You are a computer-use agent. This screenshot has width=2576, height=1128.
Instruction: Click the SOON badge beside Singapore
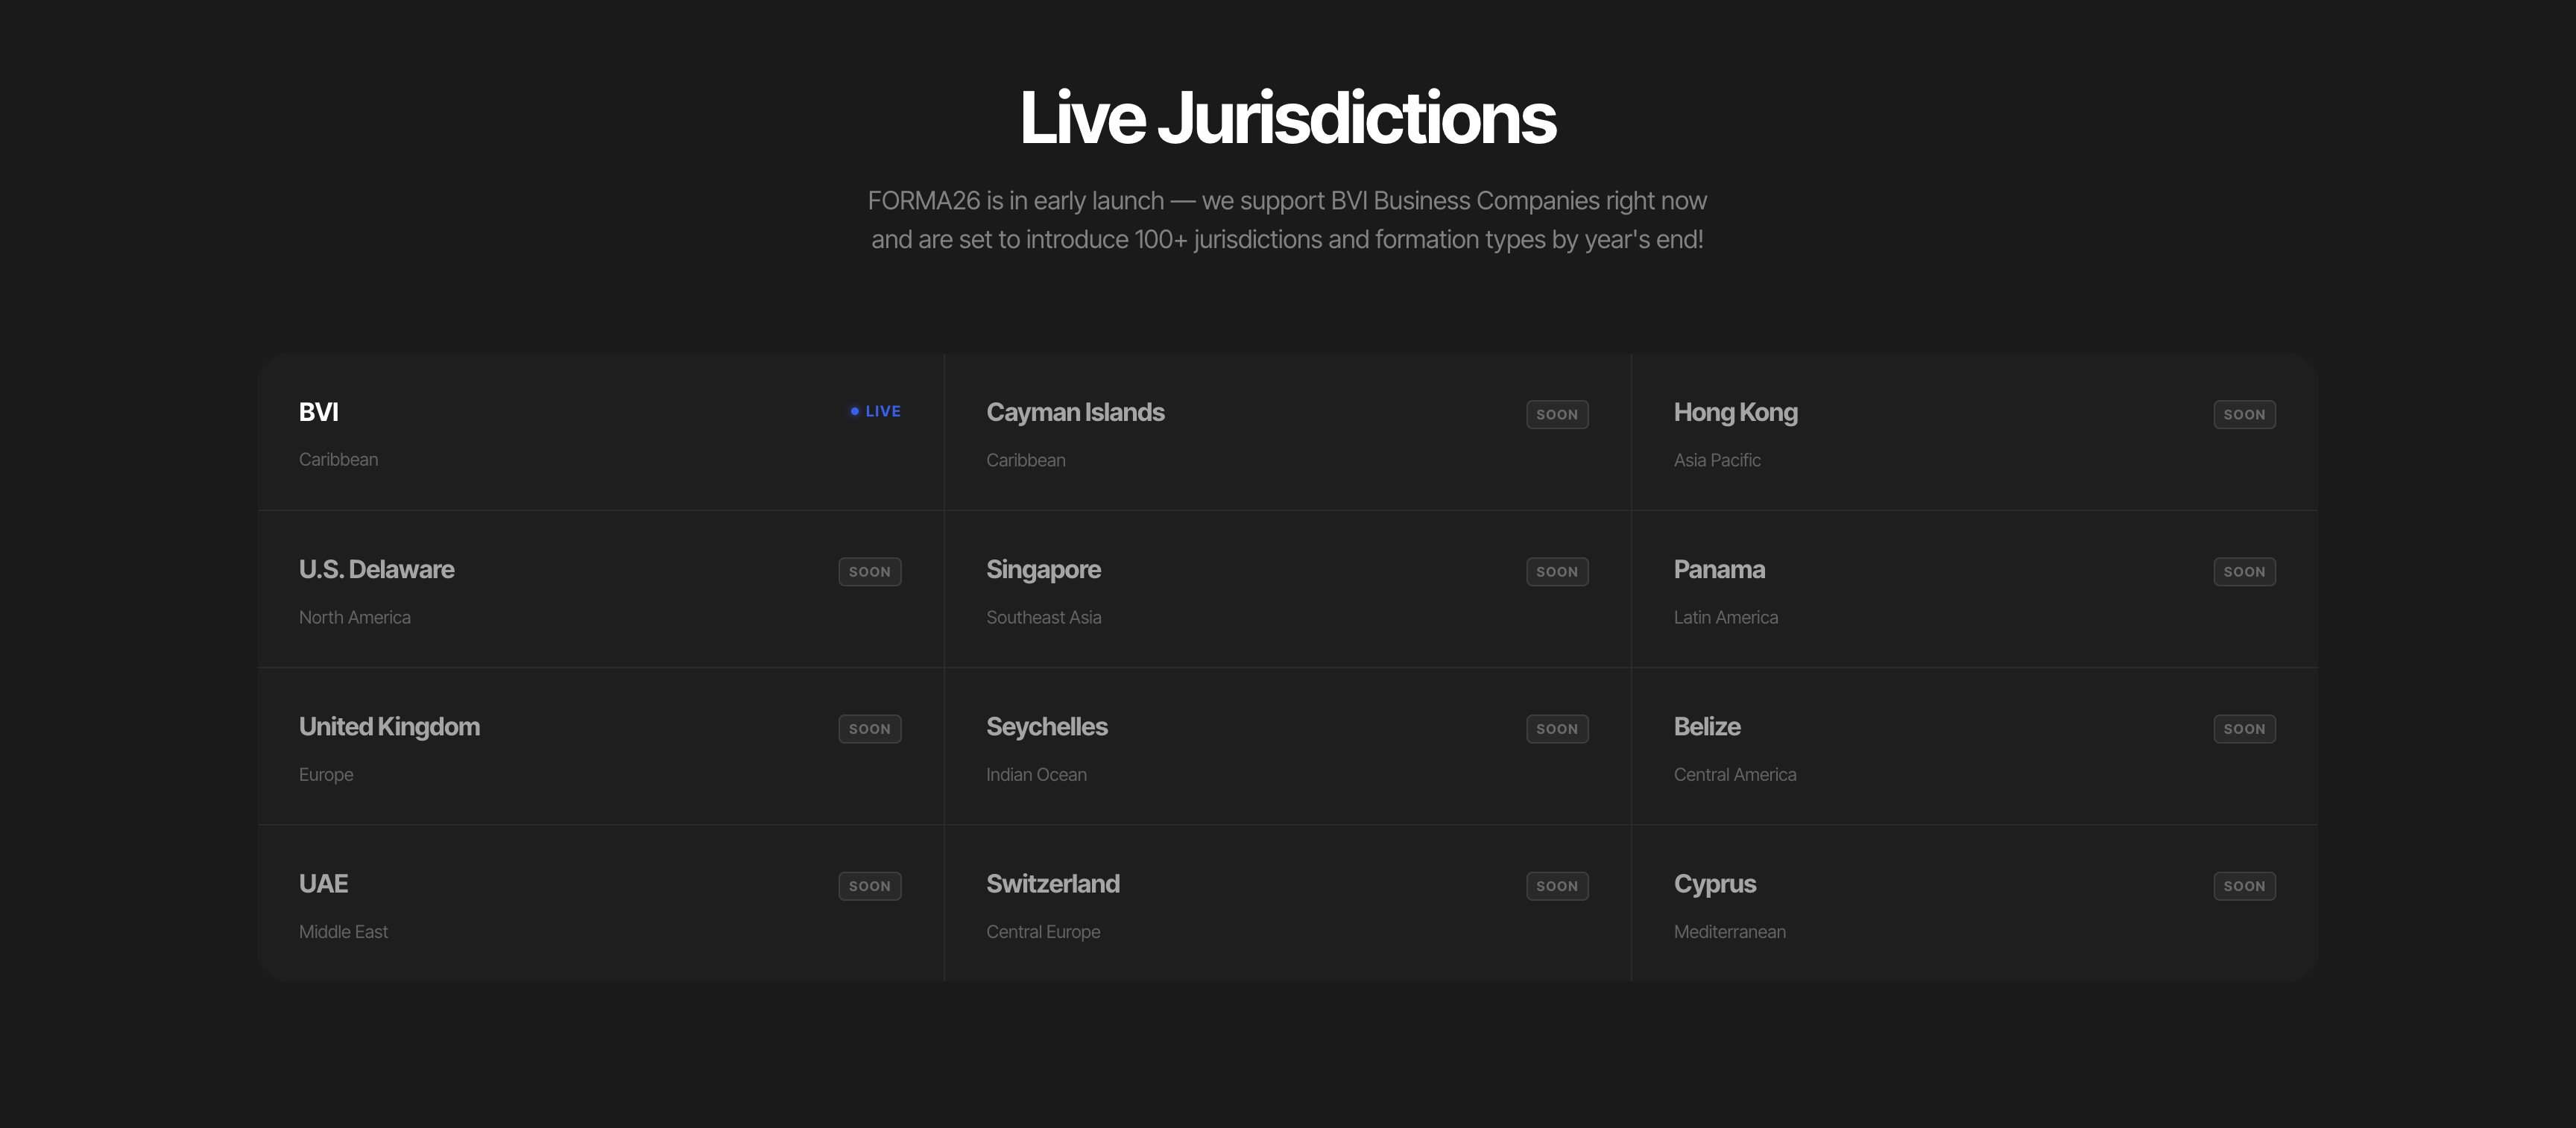pos(1557,571)
